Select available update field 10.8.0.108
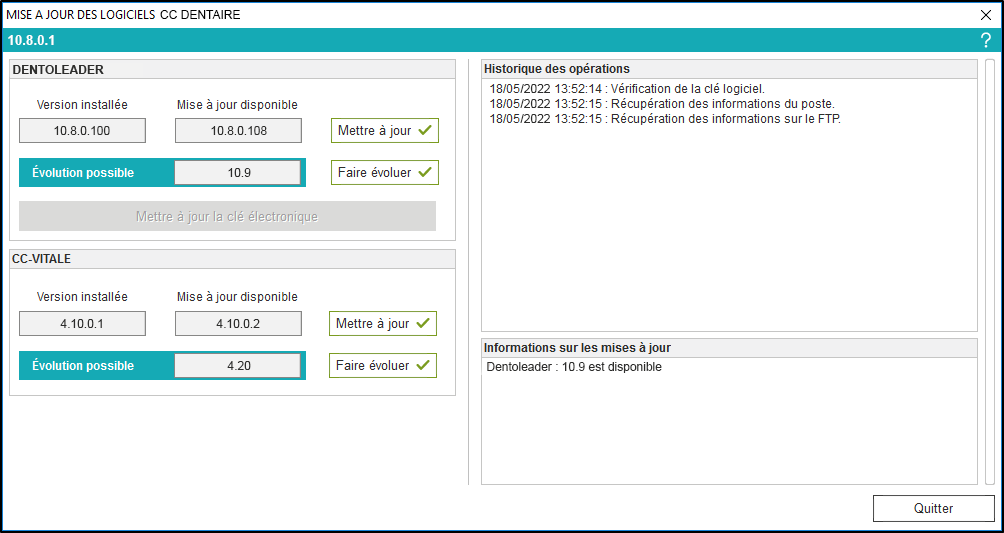1004x533 pixels. tap(239, 131)
